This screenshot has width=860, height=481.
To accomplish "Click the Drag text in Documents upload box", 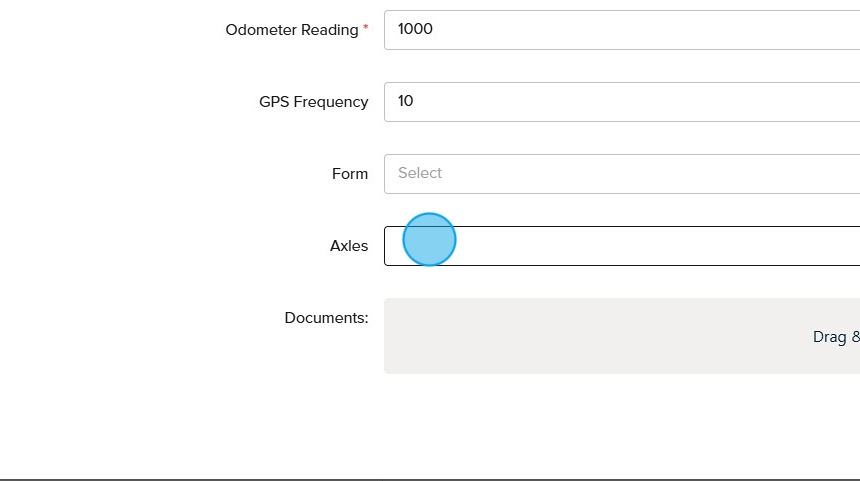I will point(828,337).
